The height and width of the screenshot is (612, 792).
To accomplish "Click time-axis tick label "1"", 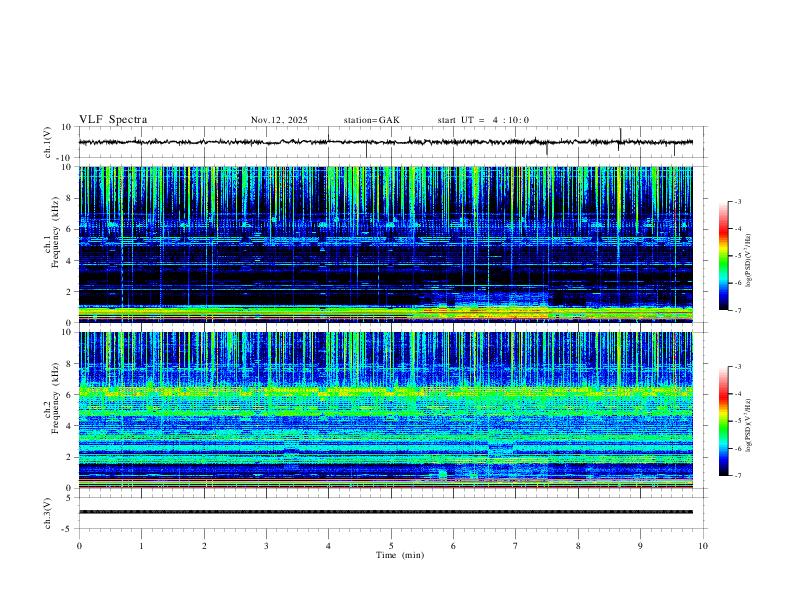I will (141, 546).
